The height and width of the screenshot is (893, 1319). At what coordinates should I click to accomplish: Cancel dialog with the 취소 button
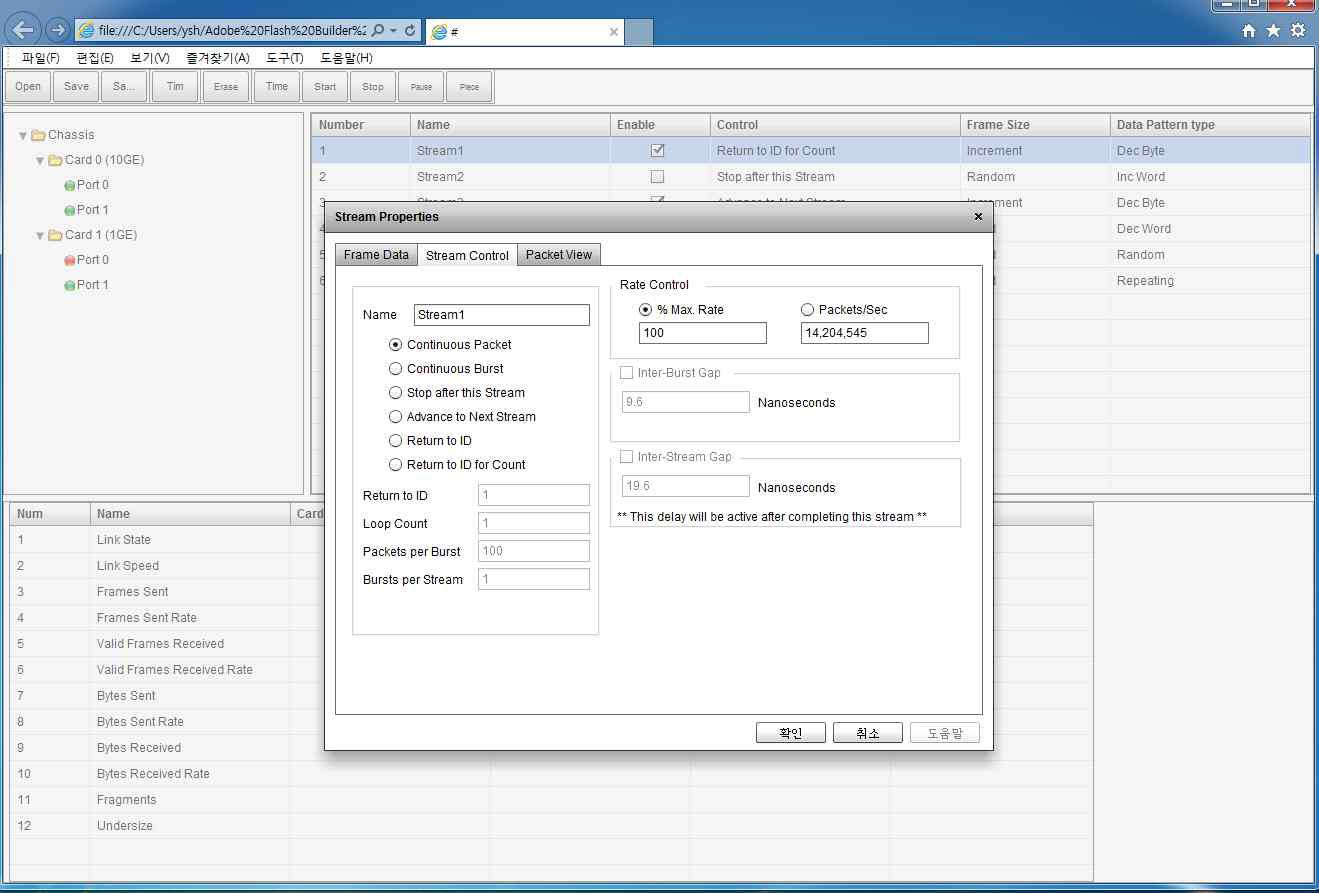[868, 733]
